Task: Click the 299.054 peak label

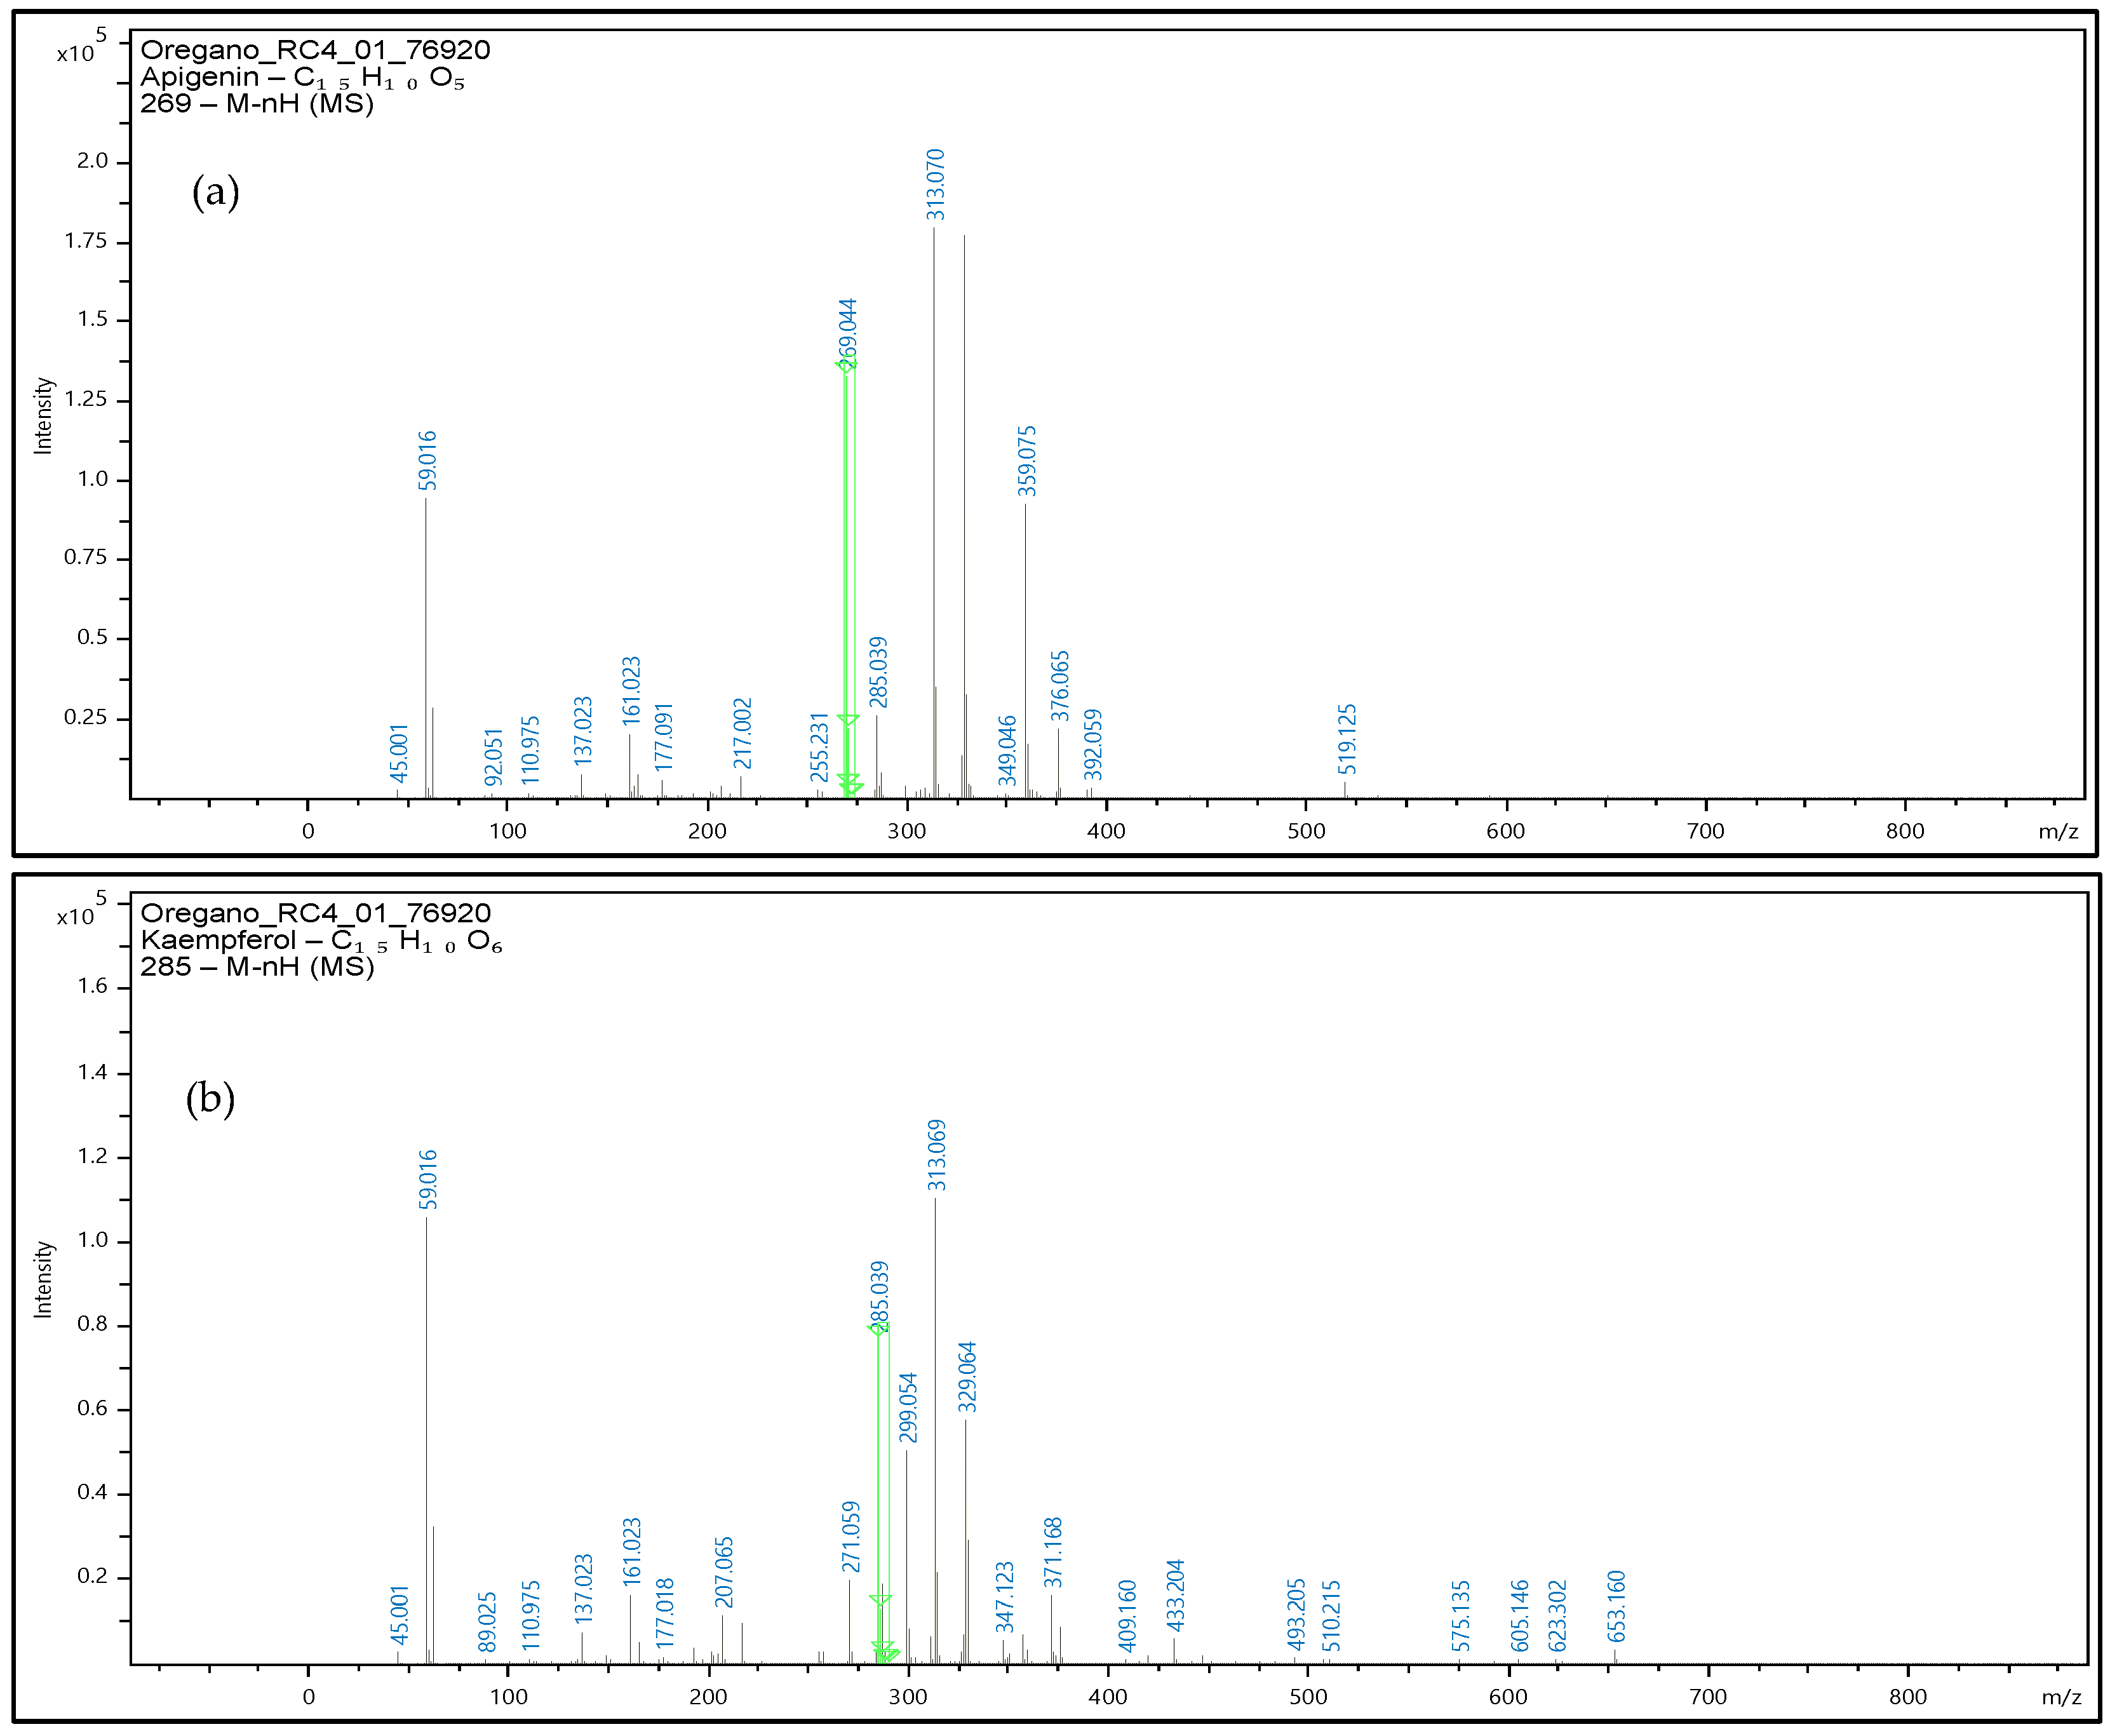Action: 907,1408
